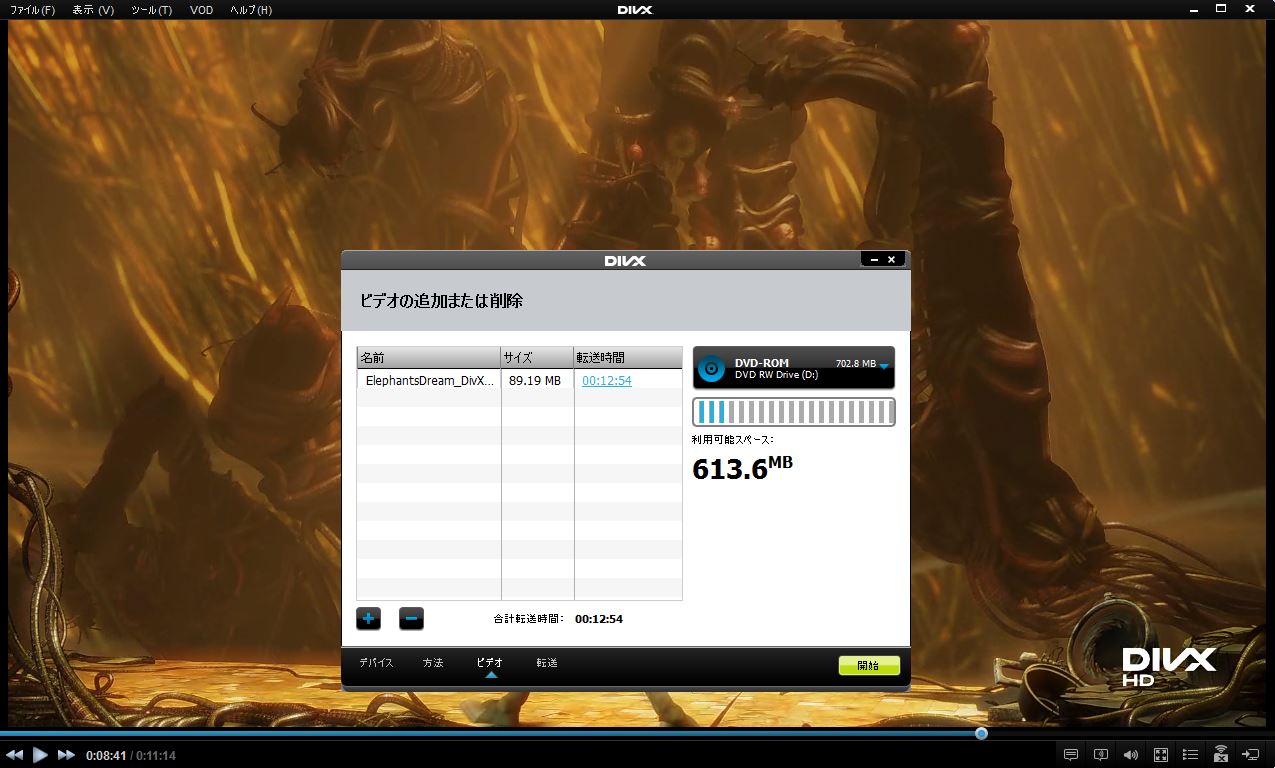Sort by the サイズ column header
Viewport: 1275px width, 768px height.
tap(537, 358)
